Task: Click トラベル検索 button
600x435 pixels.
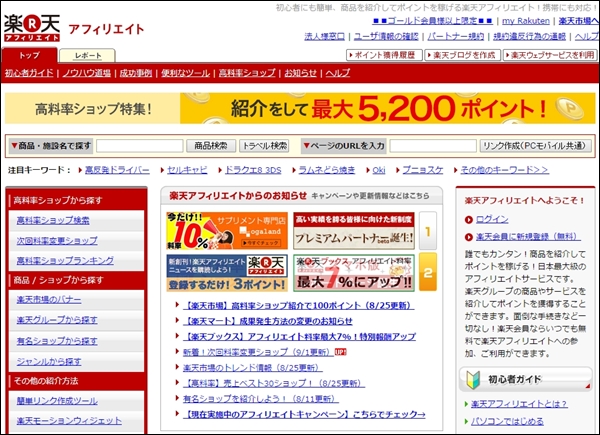Action: point(264,146)
